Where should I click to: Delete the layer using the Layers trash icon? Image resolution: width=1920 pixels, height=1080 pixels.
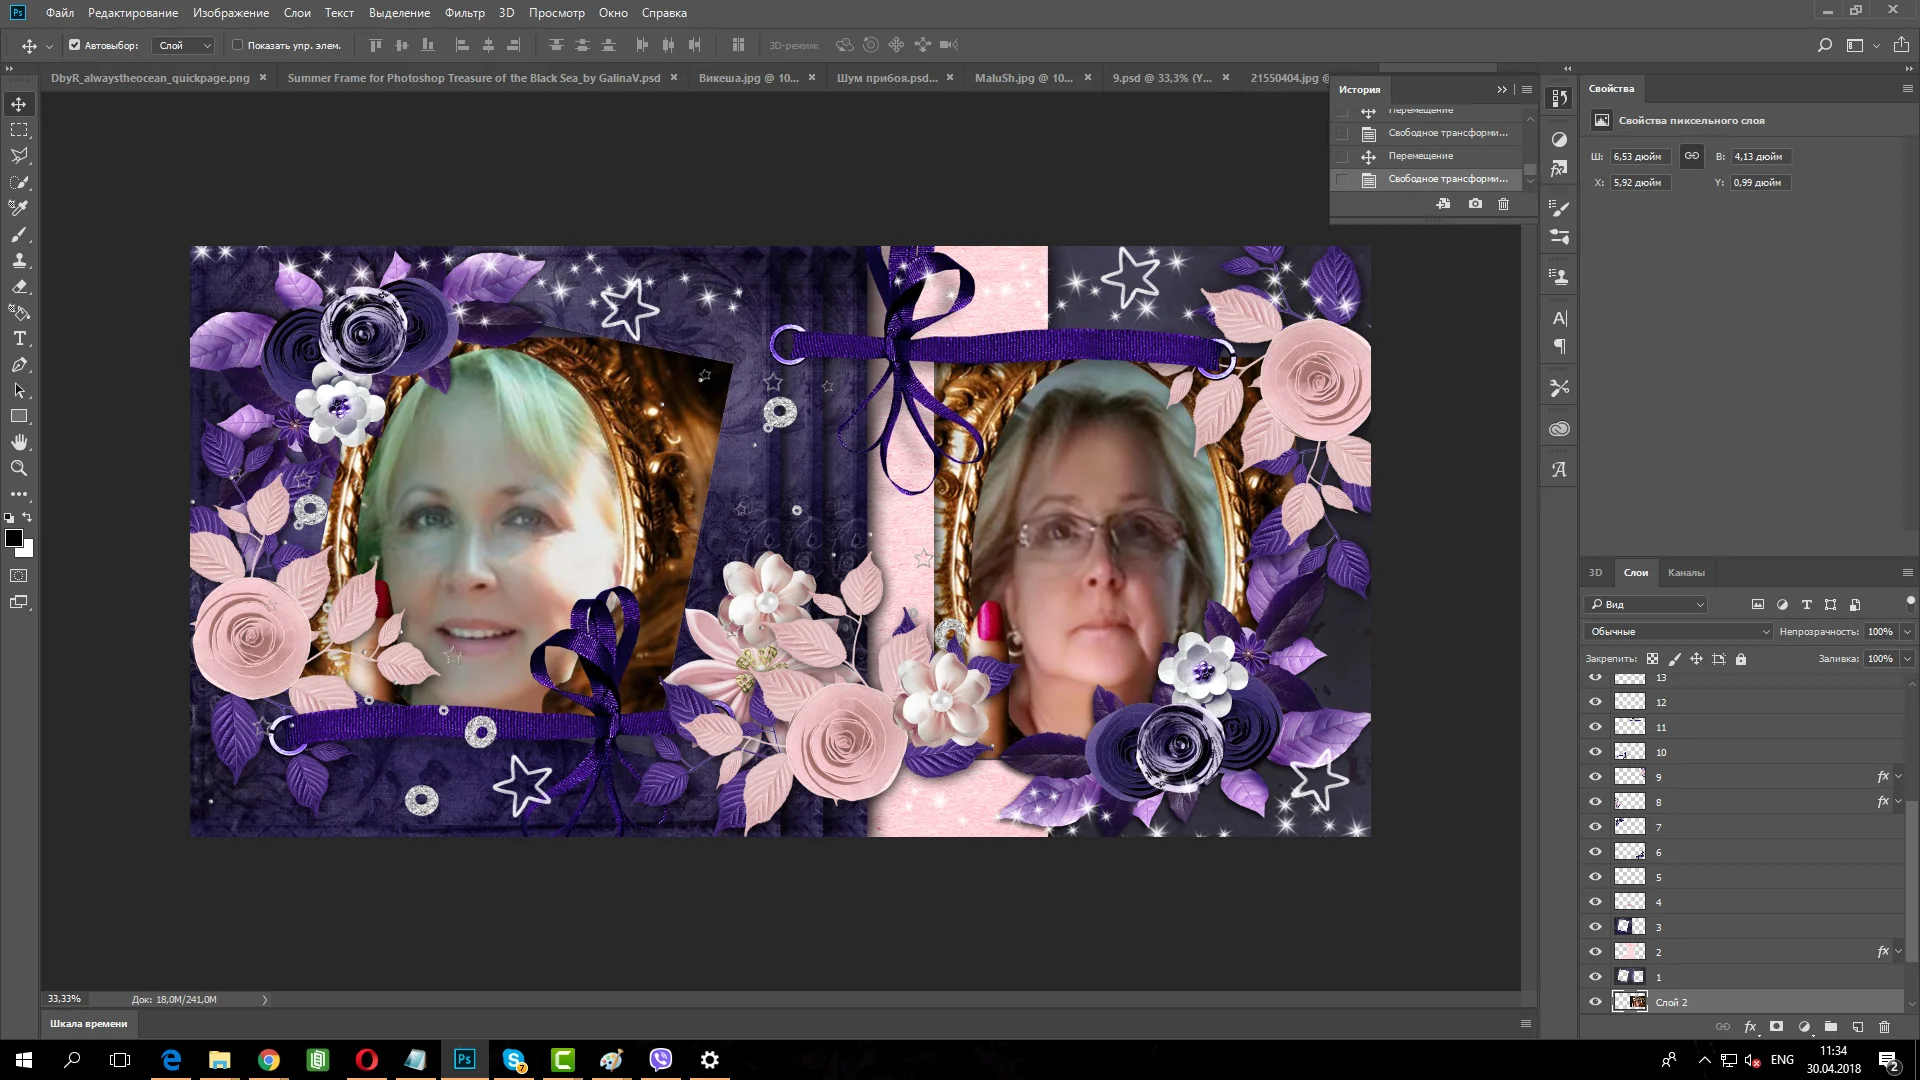point(1884,1027)
